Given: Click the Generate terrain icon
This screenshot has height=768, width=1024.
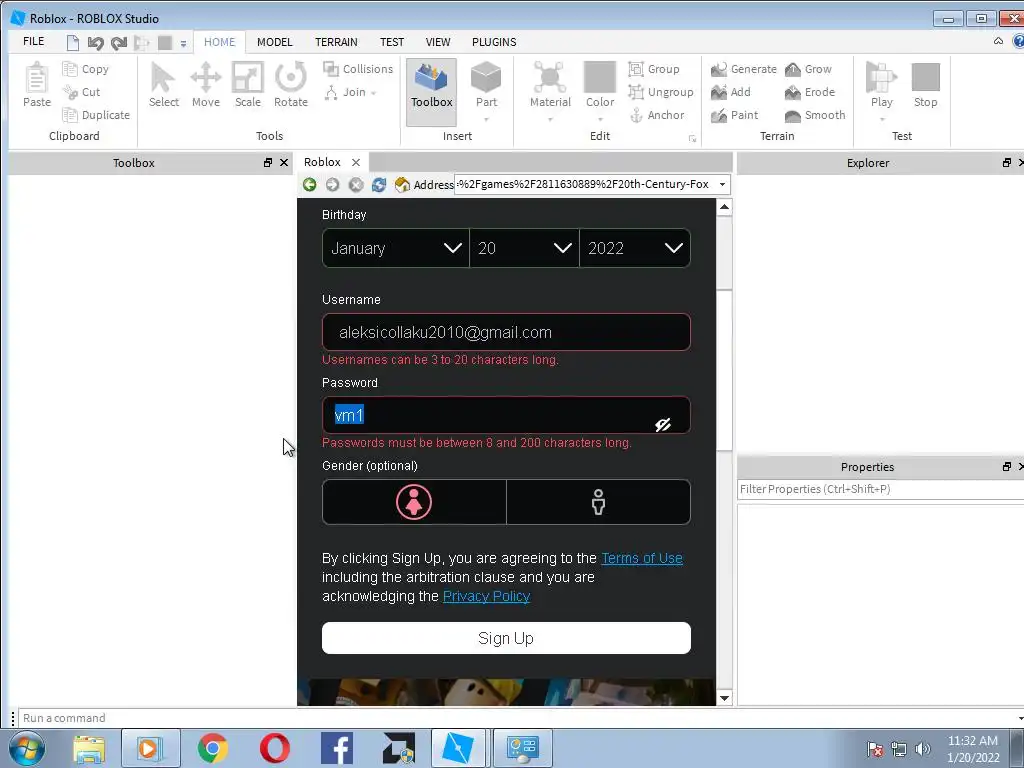Looking at the screenshot, I should coord(719,69).
